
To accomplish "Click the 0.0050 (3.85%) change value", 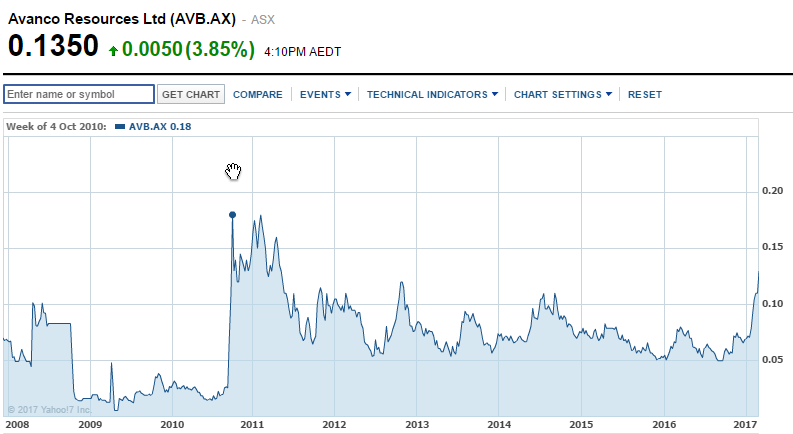I will coord(188,49).
